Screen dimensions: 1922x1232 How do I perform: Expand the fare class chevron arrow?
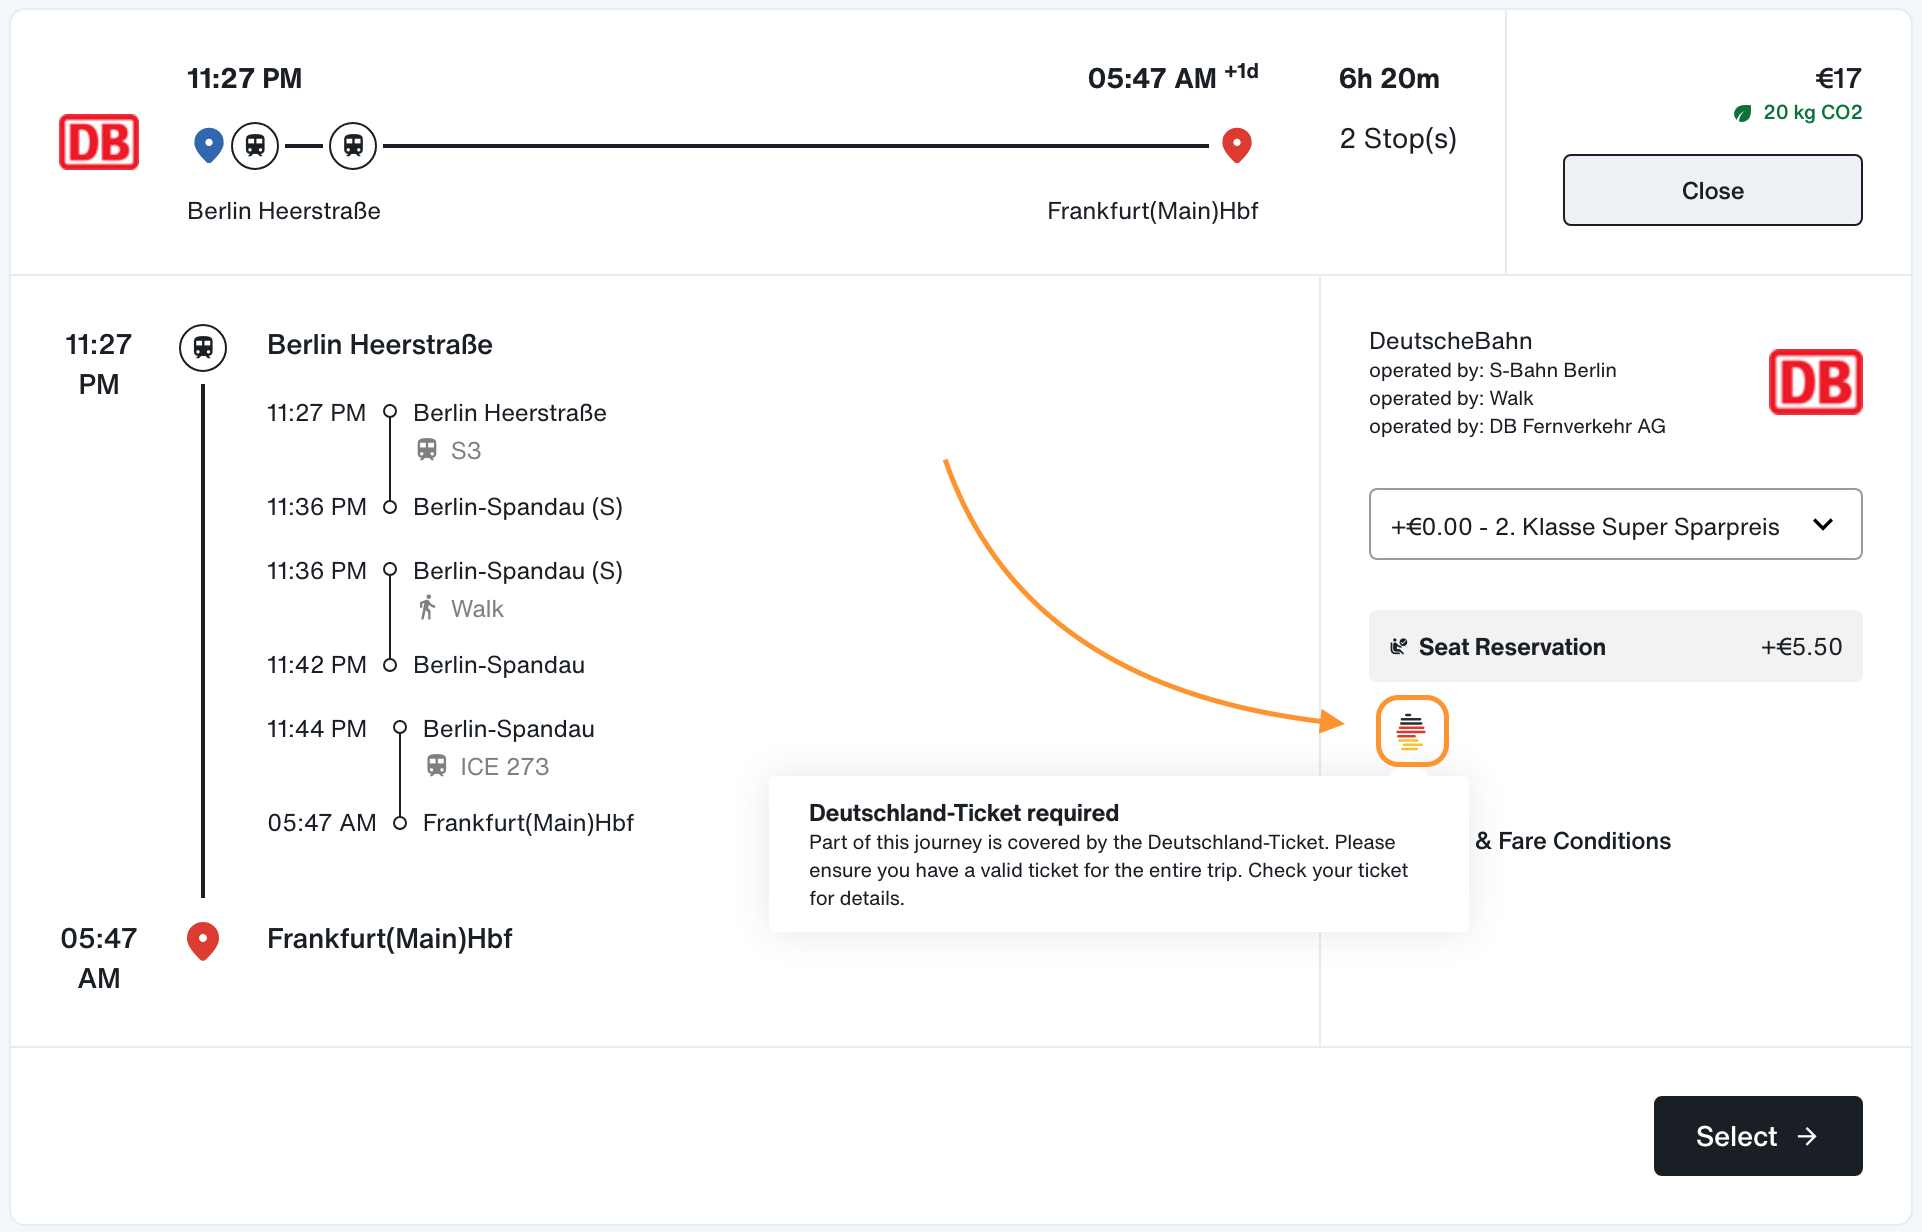point(1823,524)
